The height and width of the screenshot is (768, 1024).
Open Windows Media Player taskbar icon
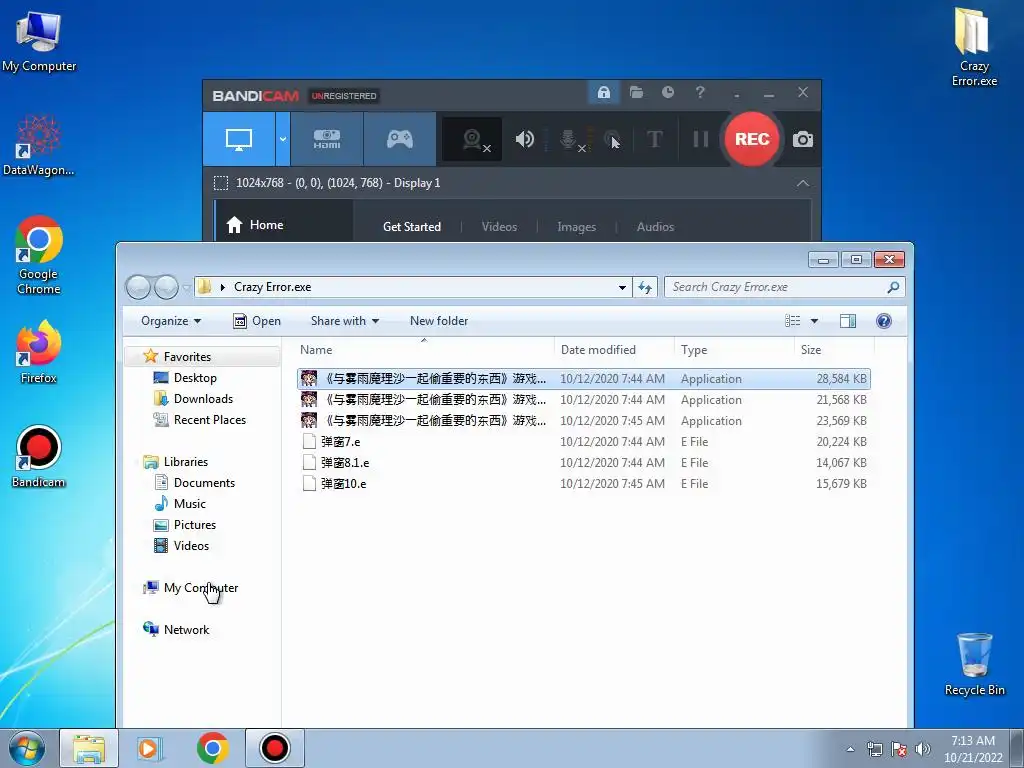coord(150,748)
